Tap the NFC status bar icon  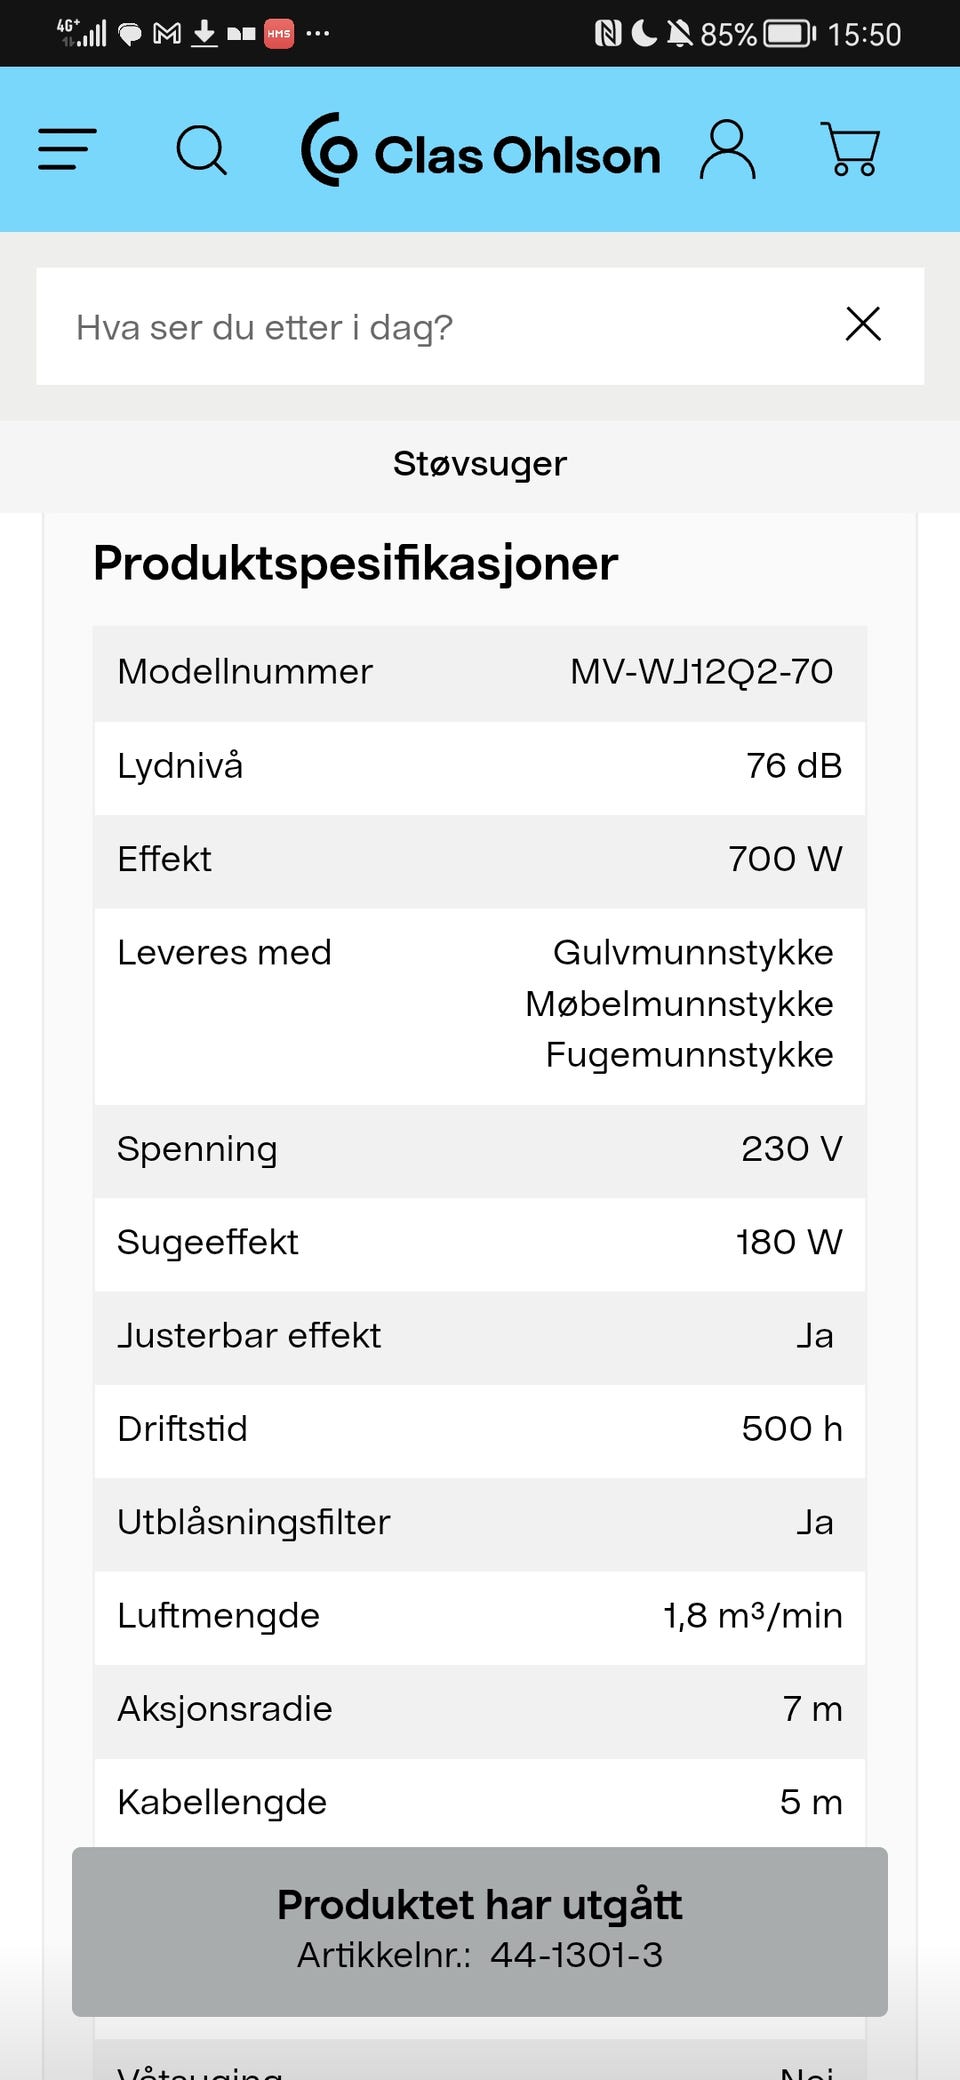607,34
